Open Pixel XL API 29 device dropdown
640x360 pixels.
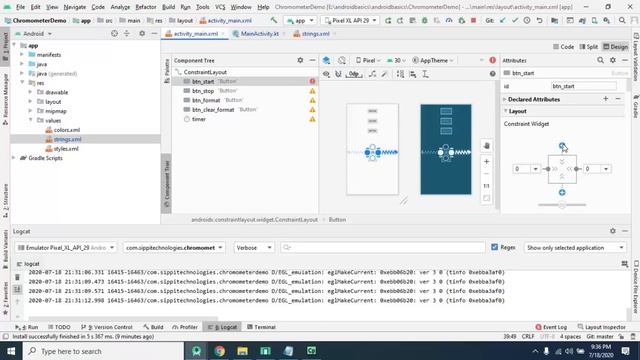[x=351, y=20]
